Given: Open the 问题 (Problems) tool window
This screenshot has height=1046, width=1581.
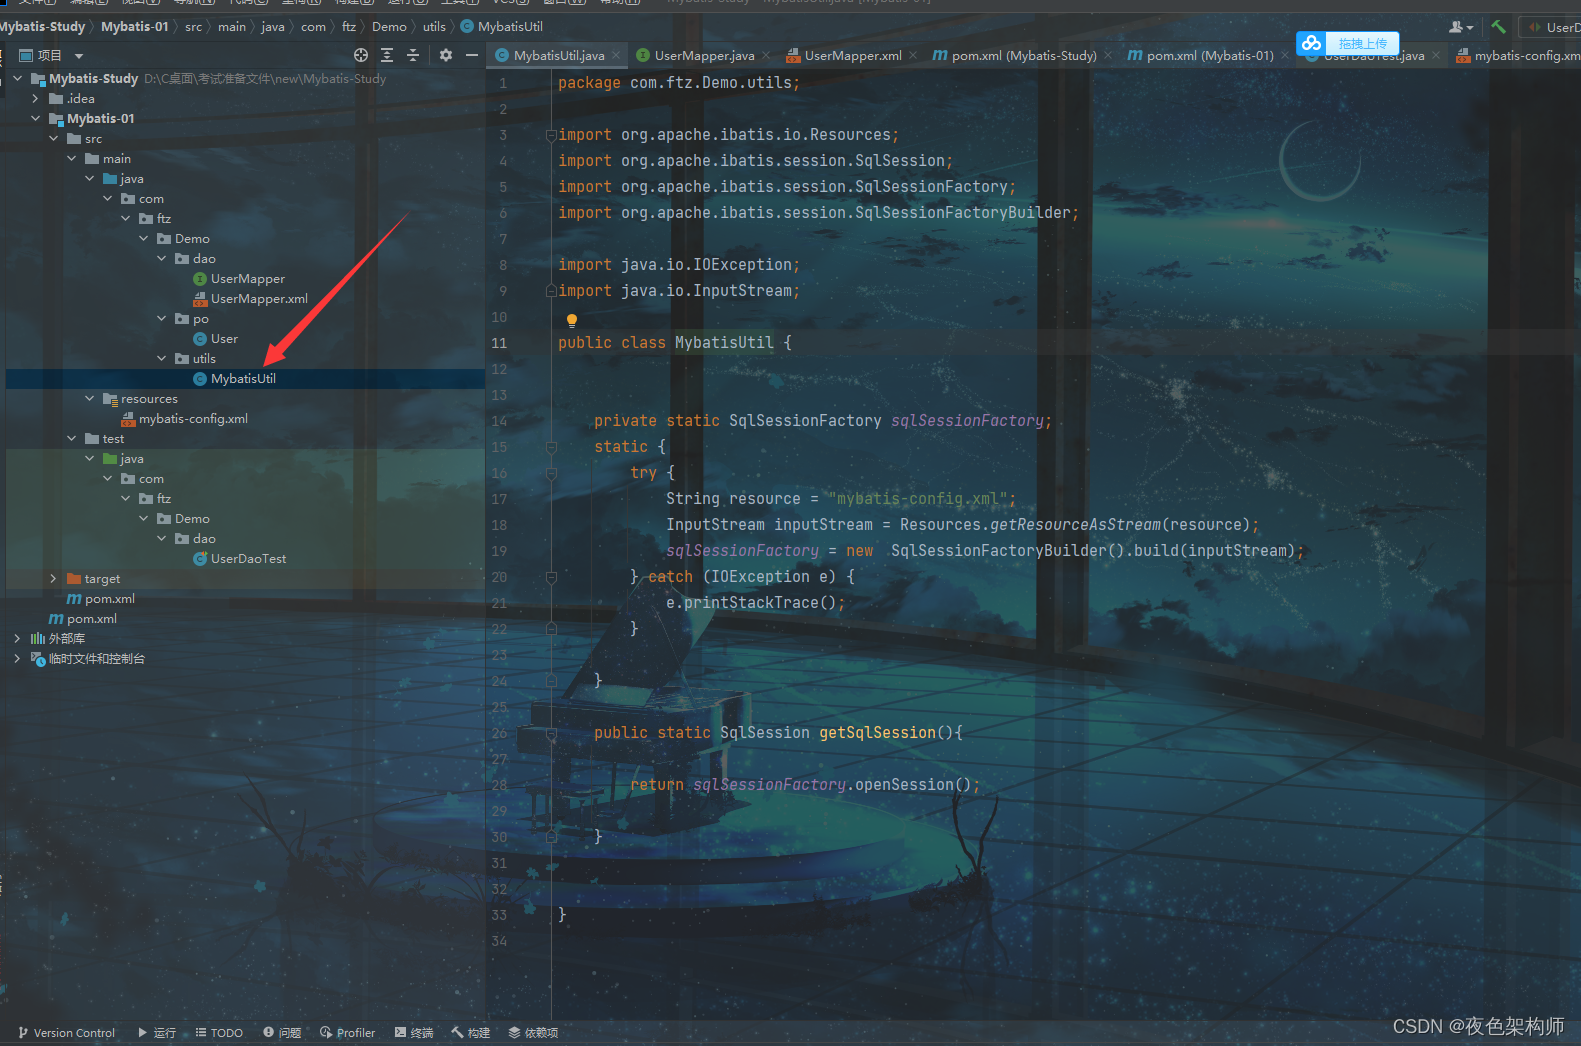Looking at the screenshot, I should tap(282, 1033).
